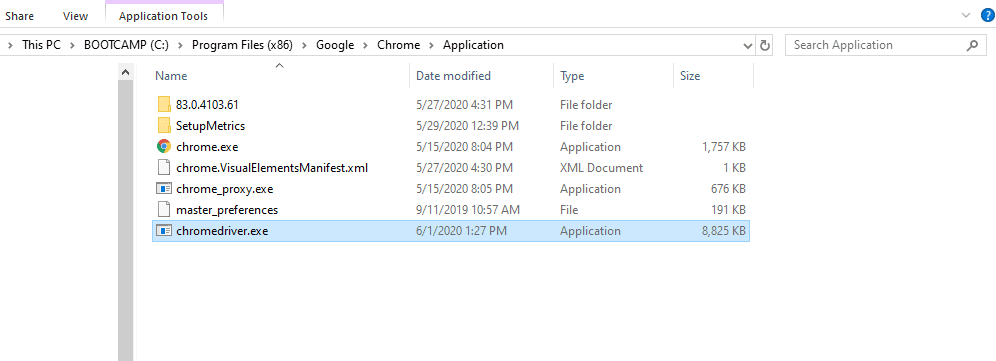Click chromedriver.exe date 6/1/2020 1:27 PM

[461, 231]
